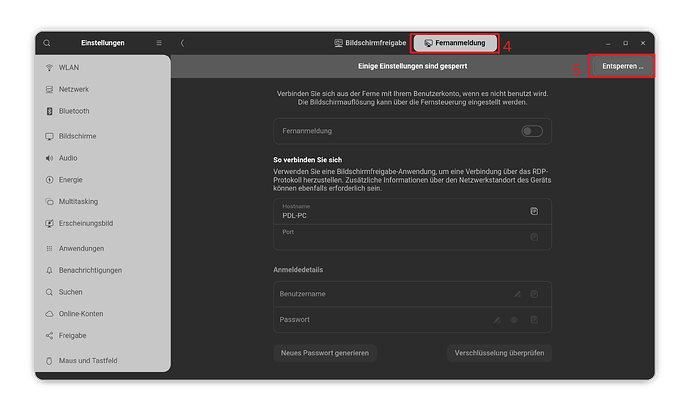690x419 pixels.
Task: Open the hamburger menu beside Einstellungen
Action: (x=159, y=43)
